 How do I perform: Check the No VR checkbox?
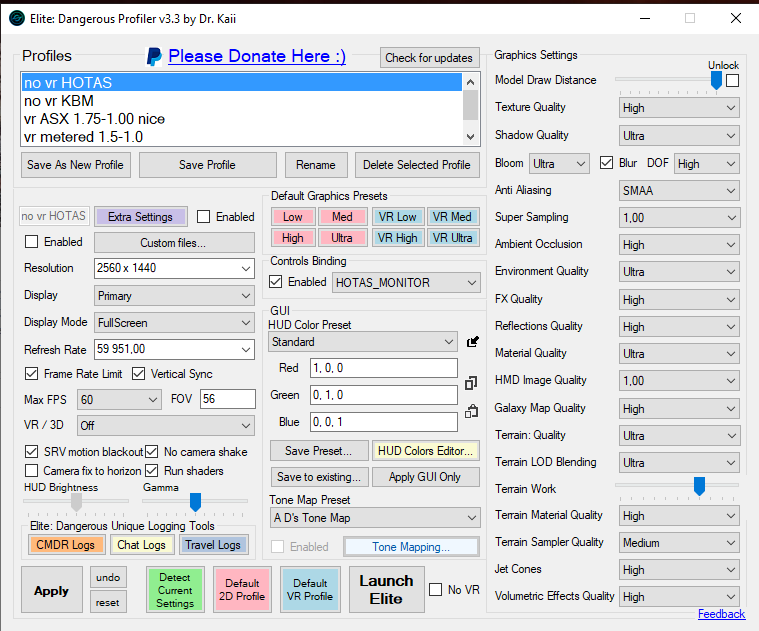[436, 589]
